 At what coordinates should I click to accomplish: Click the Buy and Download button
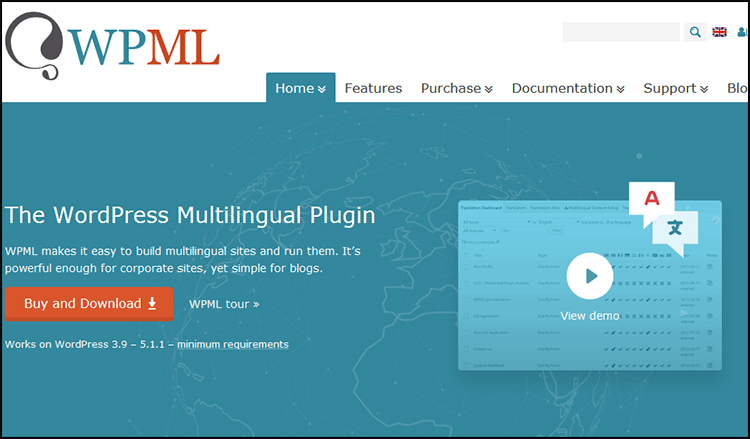tap(89, 304)
